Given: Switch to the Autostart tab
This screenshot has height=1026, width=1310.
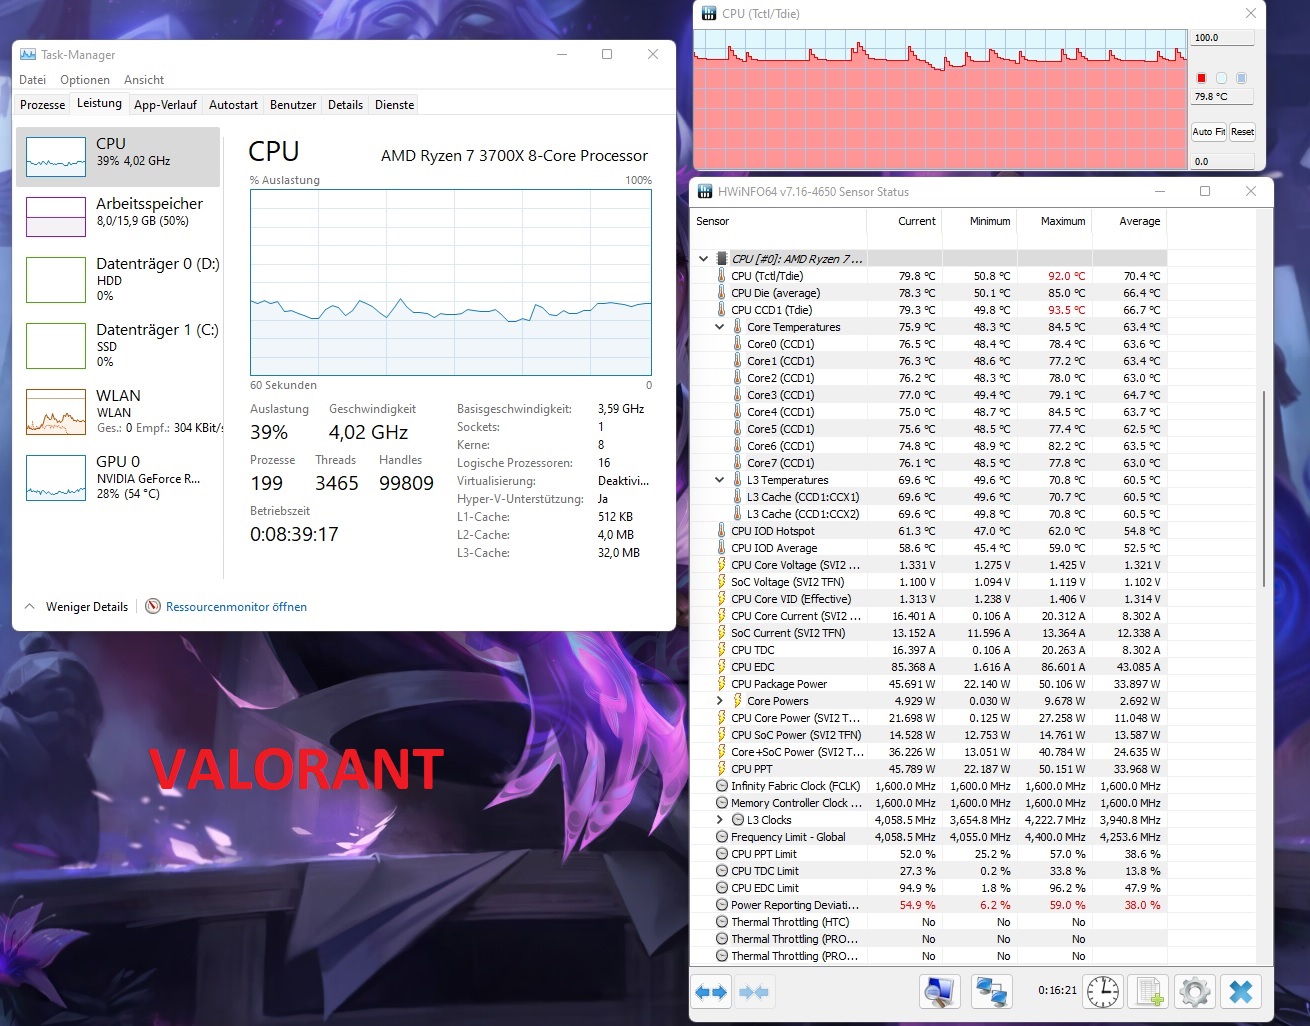Looking at the screenshot, I should (233, 105).
